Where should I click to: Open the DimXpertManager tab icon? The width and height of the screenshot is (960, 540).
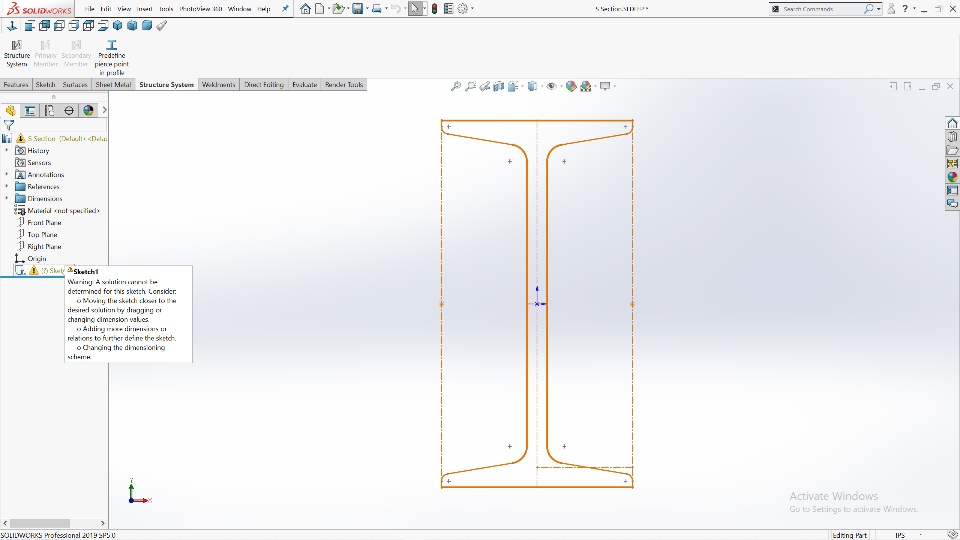pyautogui.click(x=69, y=110)
